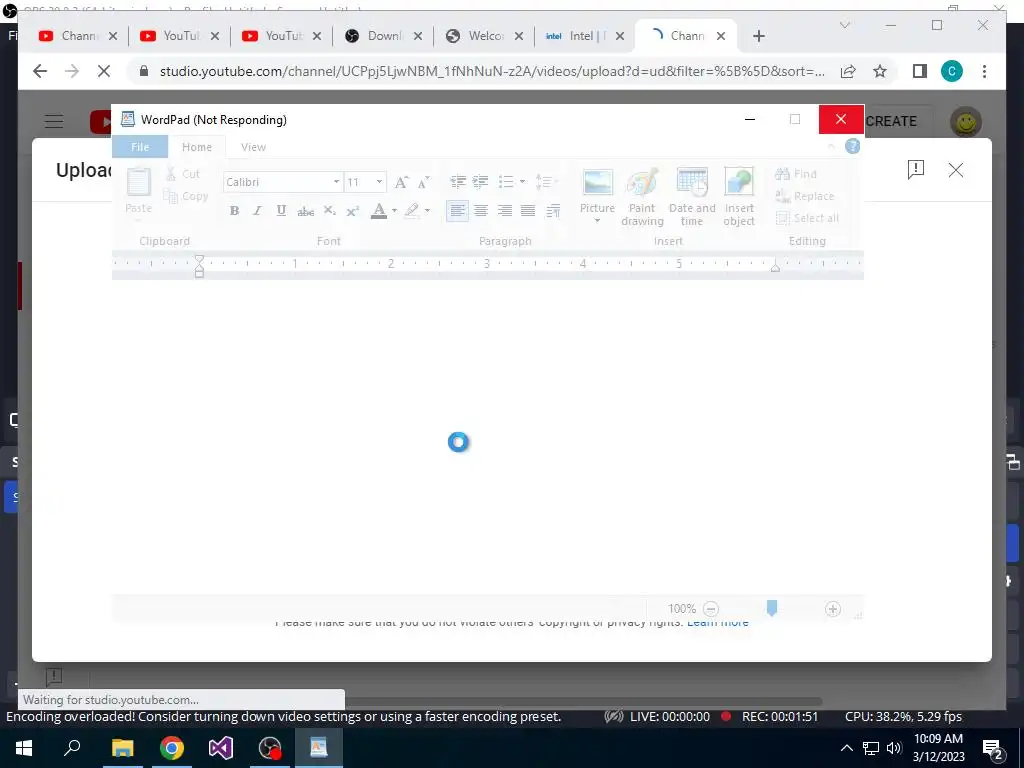Switch to the WordPad View tab
The height and width of the screenshot is (768, 1024).
coord(253,147)
